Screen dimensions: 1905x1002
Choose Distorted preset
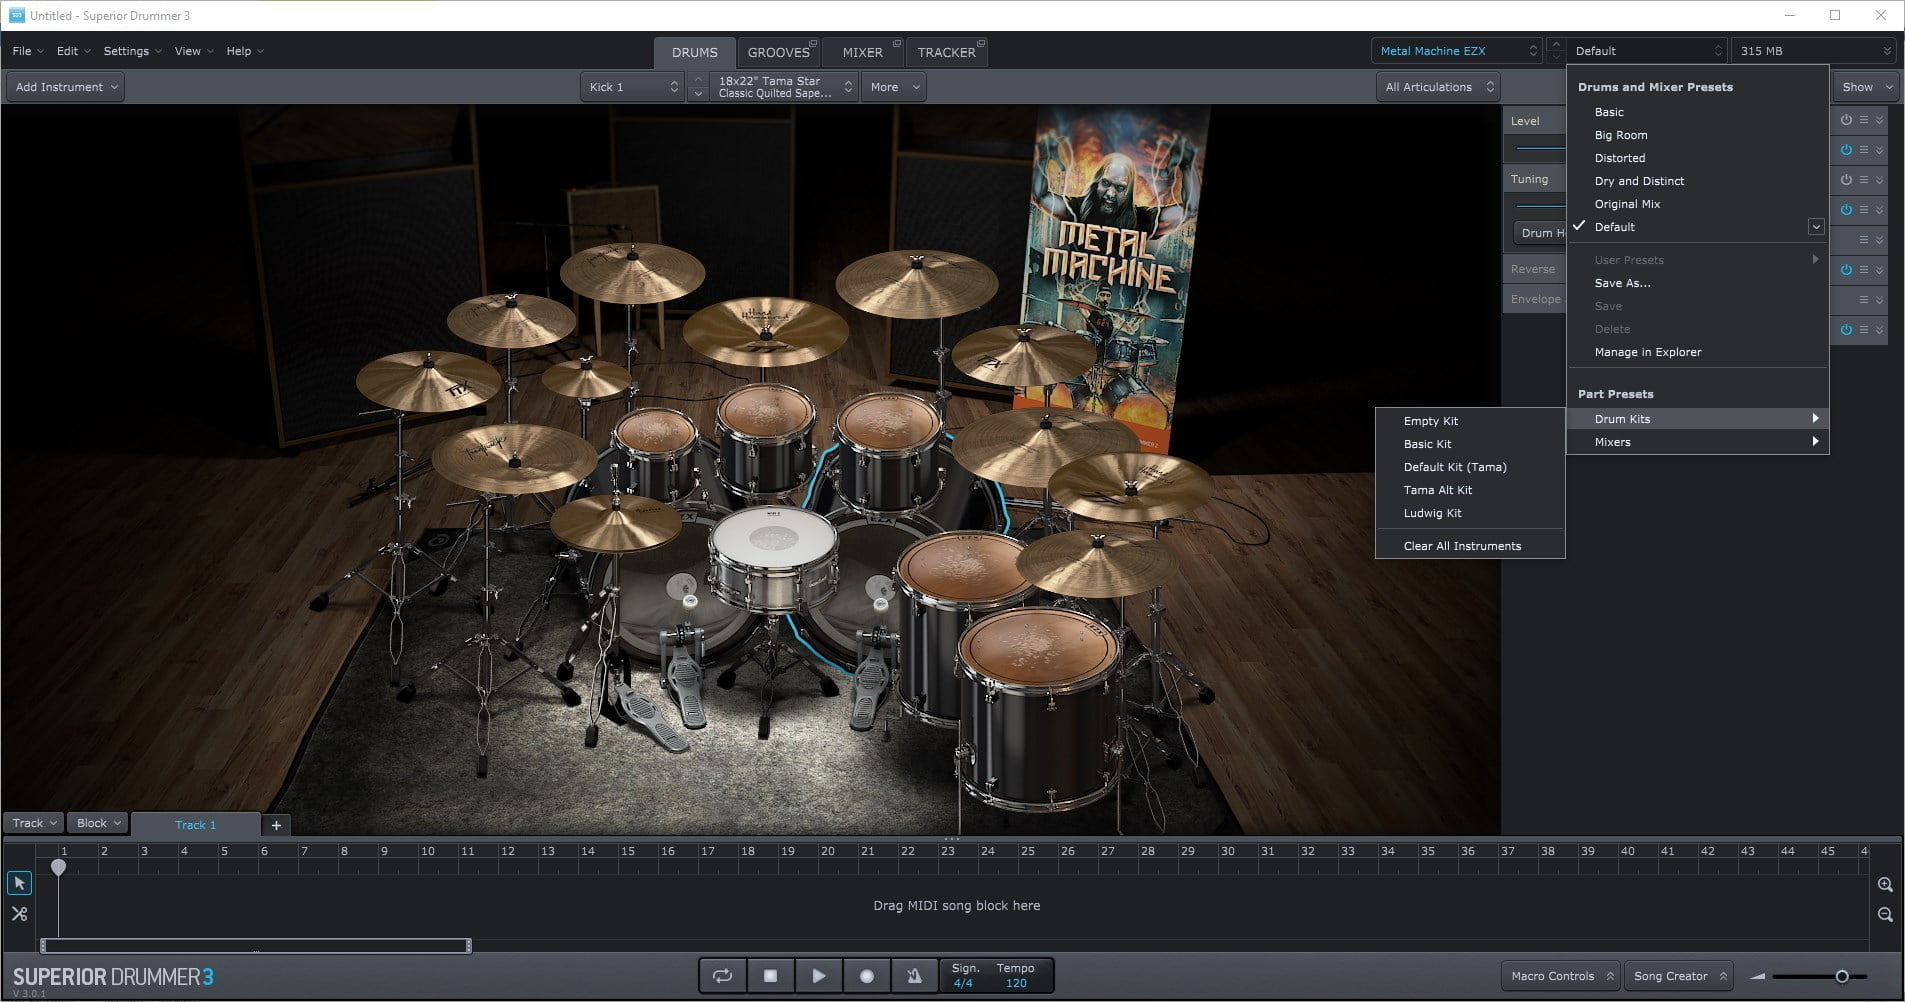(1697, 158)
